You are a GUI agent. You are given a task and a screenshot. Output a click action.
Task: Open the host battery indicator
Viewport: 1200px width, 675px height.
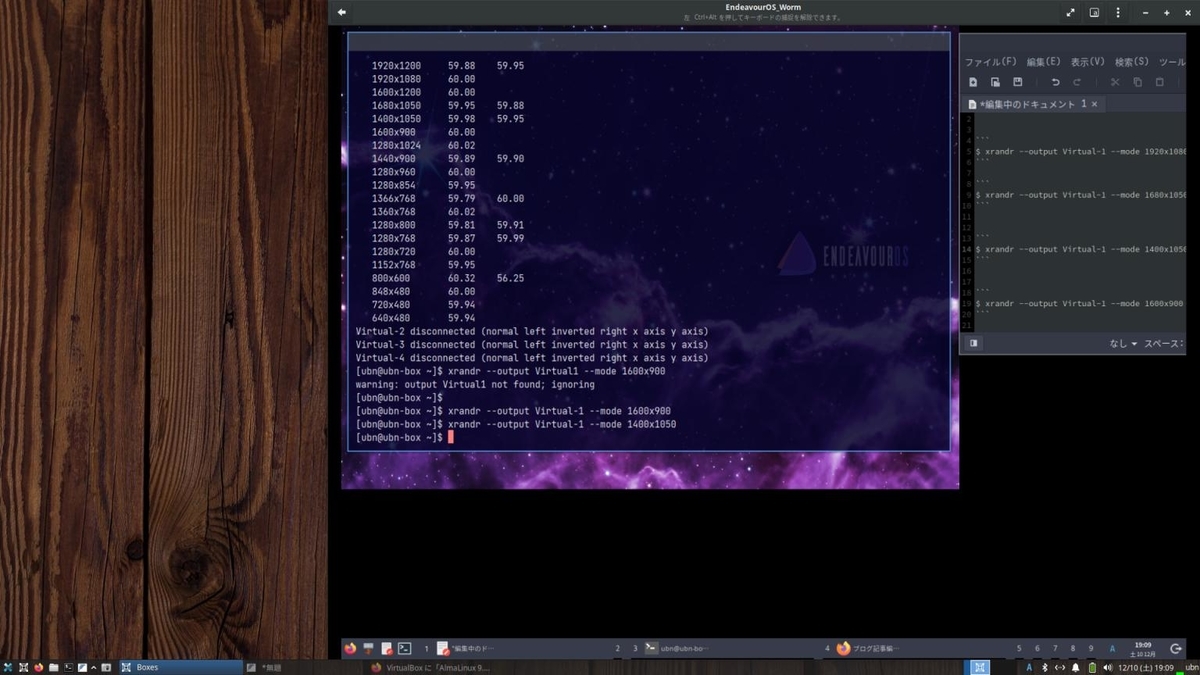[1092, 667]
